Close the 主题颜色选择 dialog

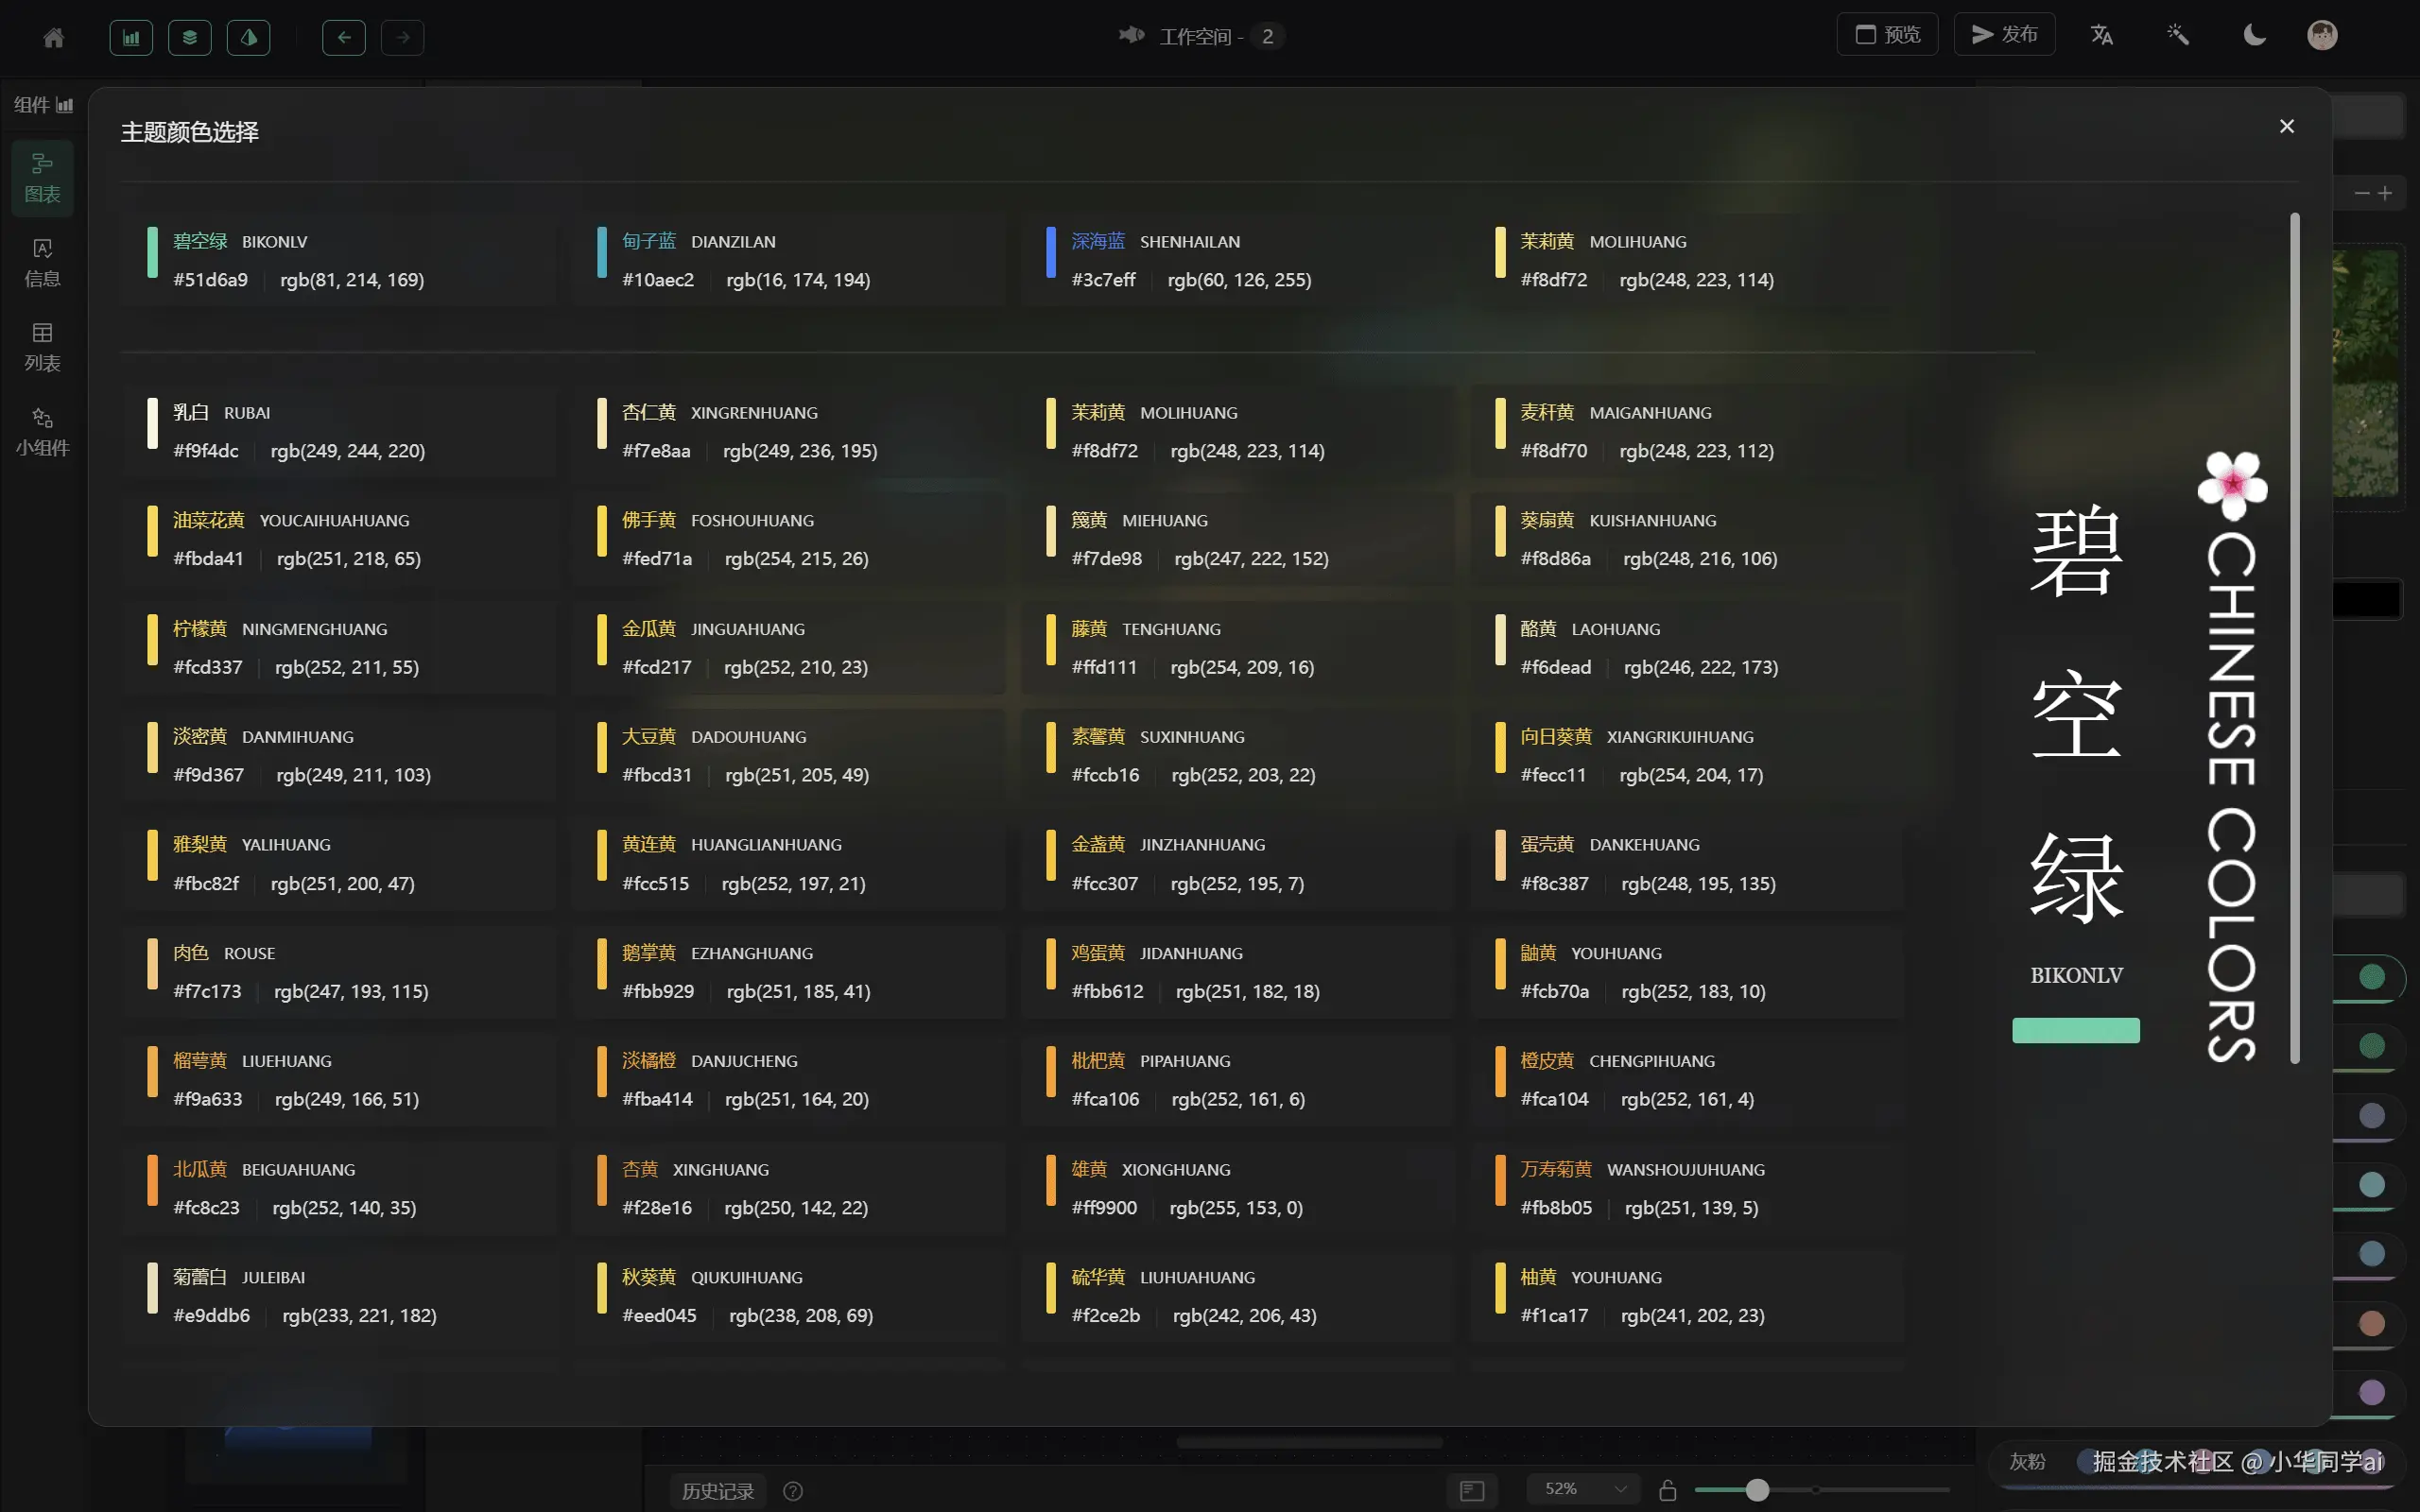[2287, 126]
